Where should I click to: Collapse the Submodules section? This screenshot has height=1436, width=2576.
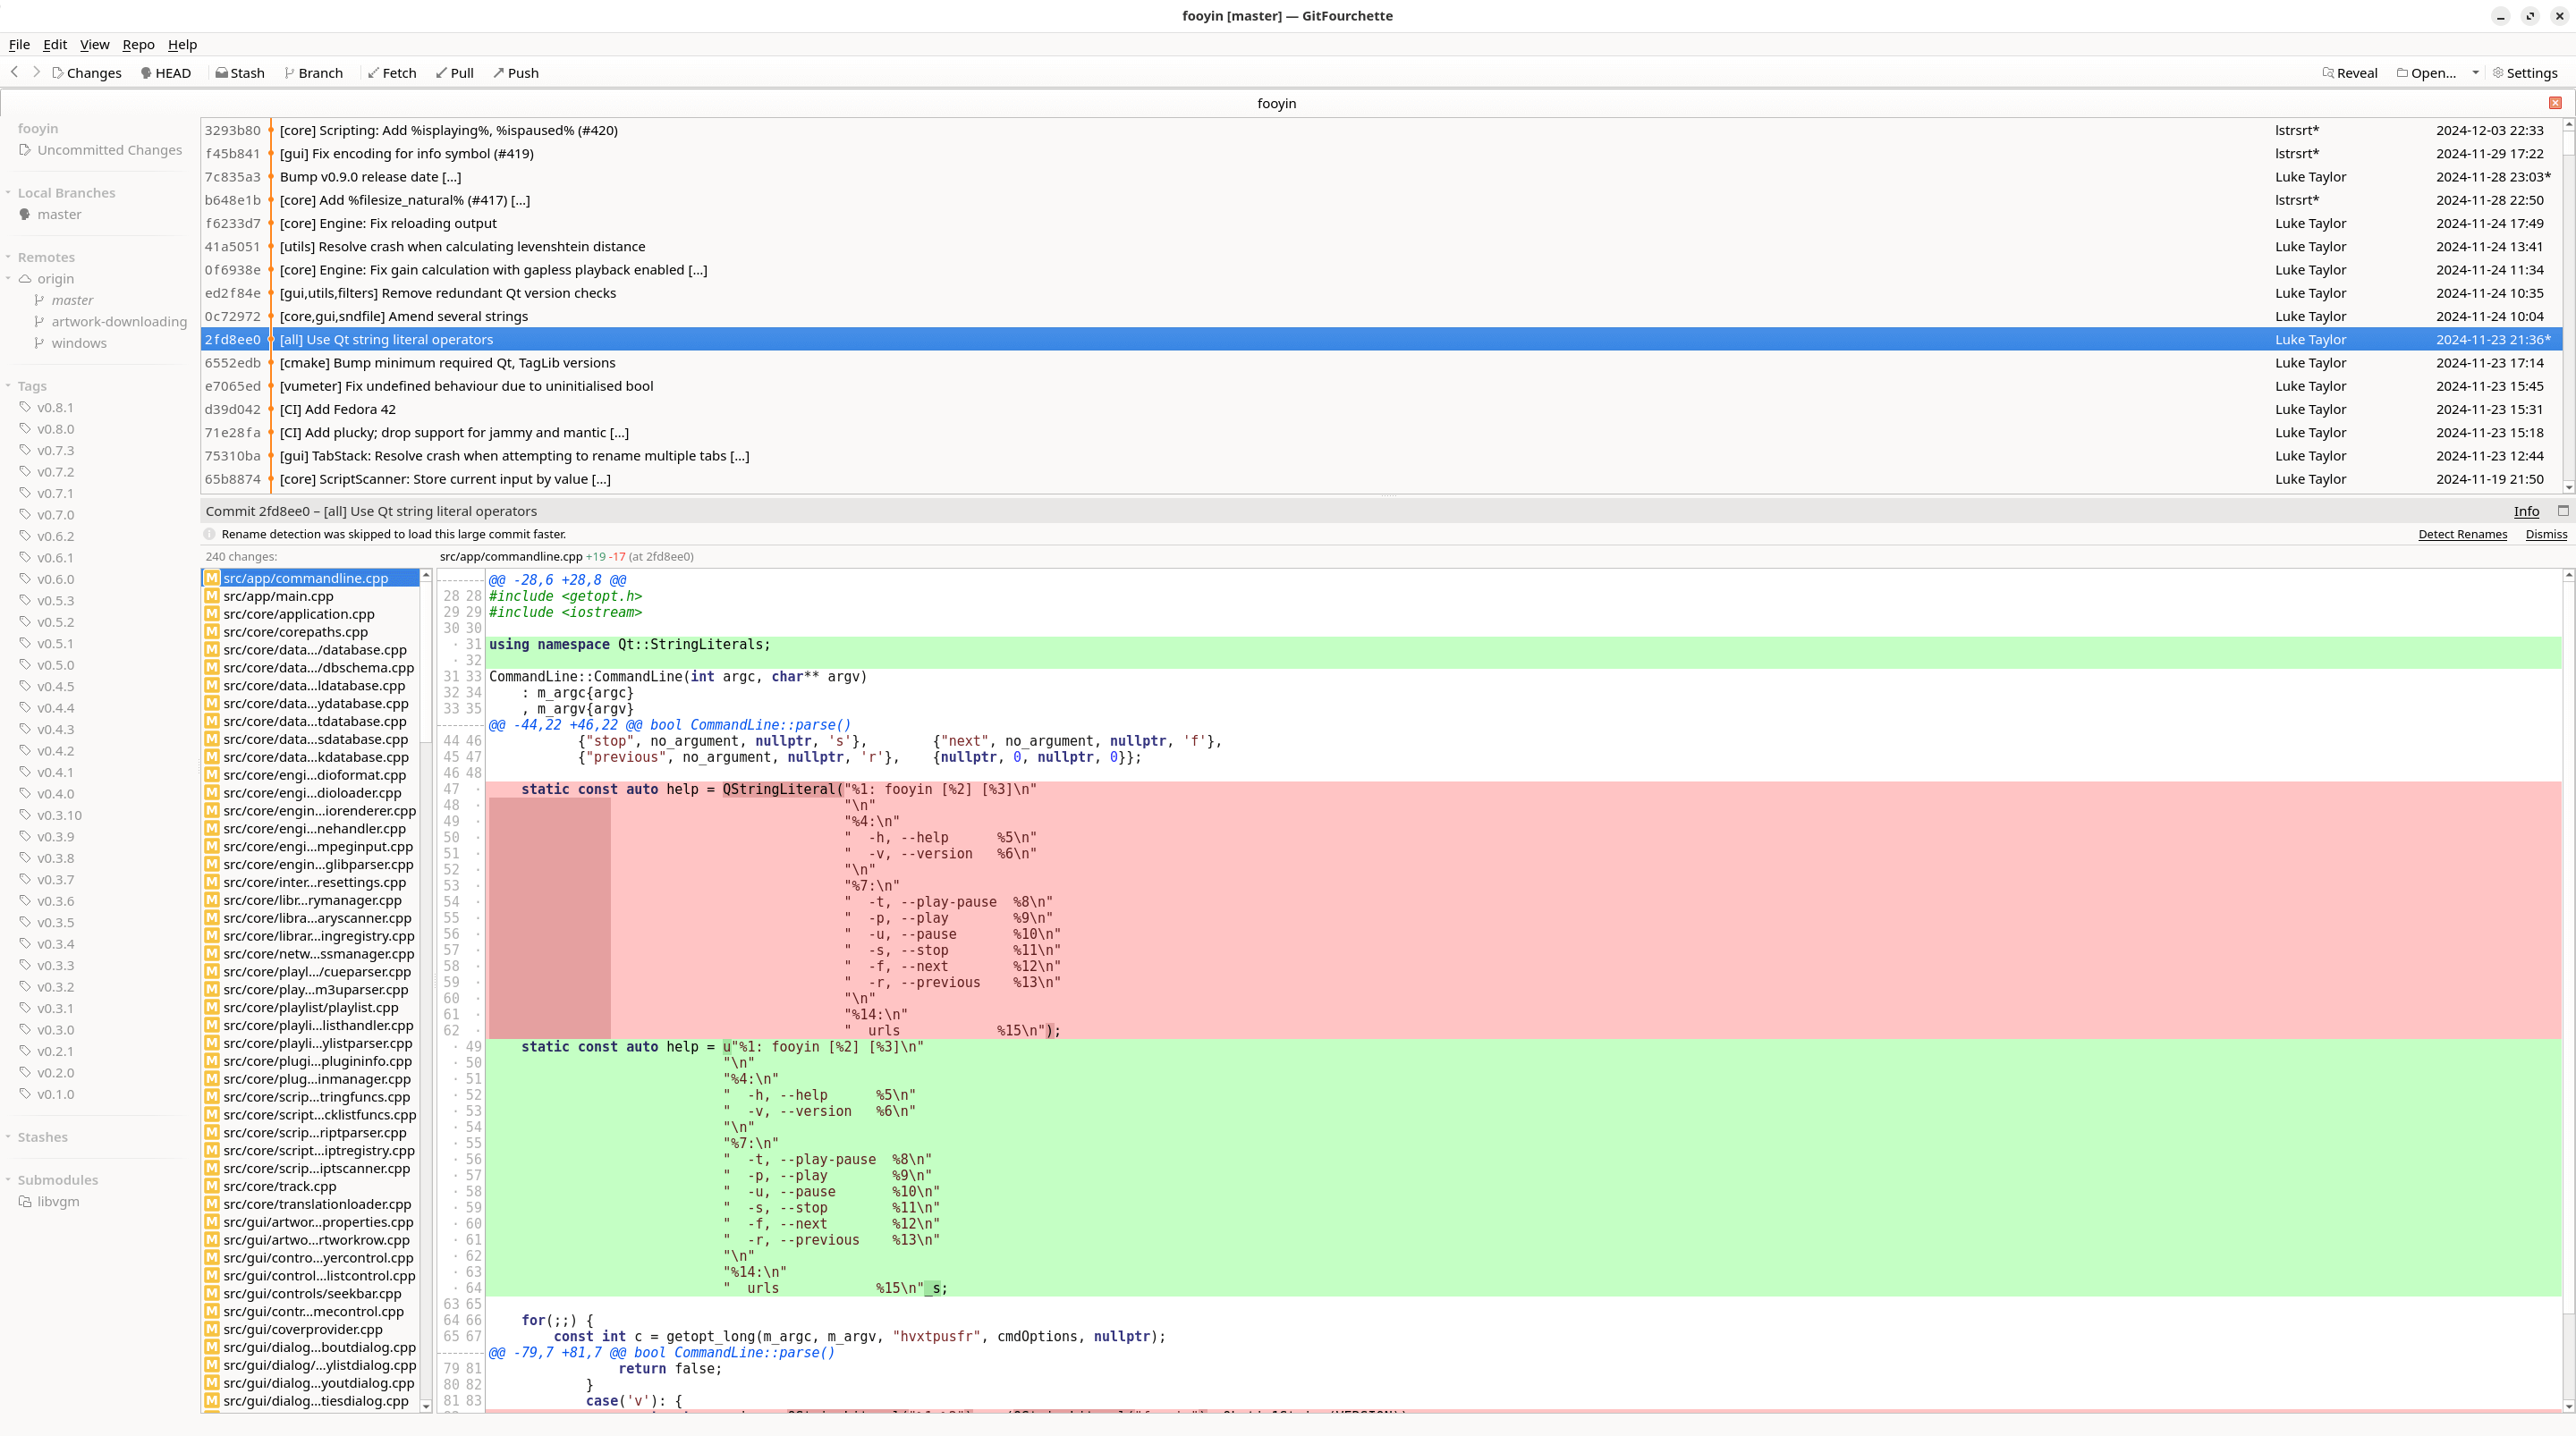(x=8, y=1180)
